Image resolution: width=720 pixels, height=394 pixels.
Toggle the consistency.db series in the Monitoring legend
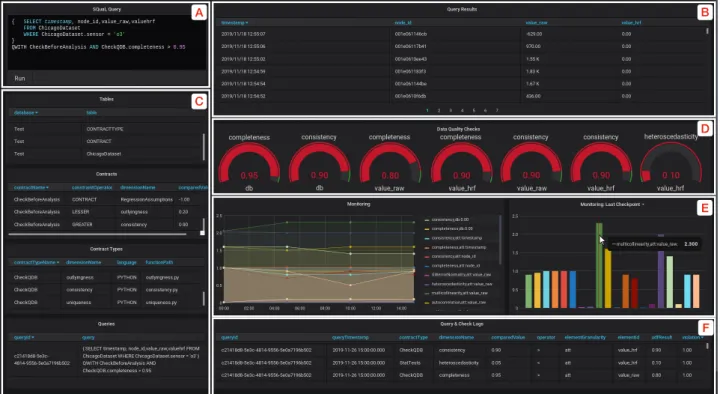tap(450, 220)
